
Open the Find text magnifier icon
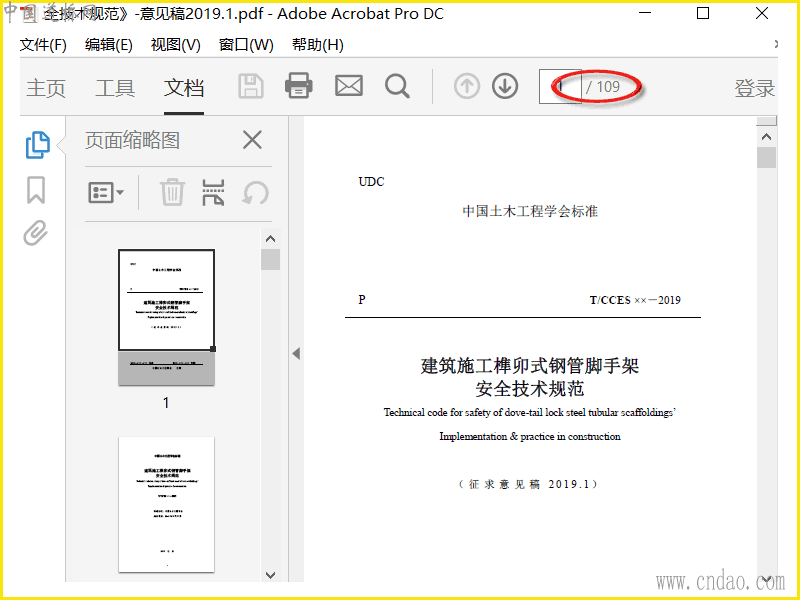397,86
